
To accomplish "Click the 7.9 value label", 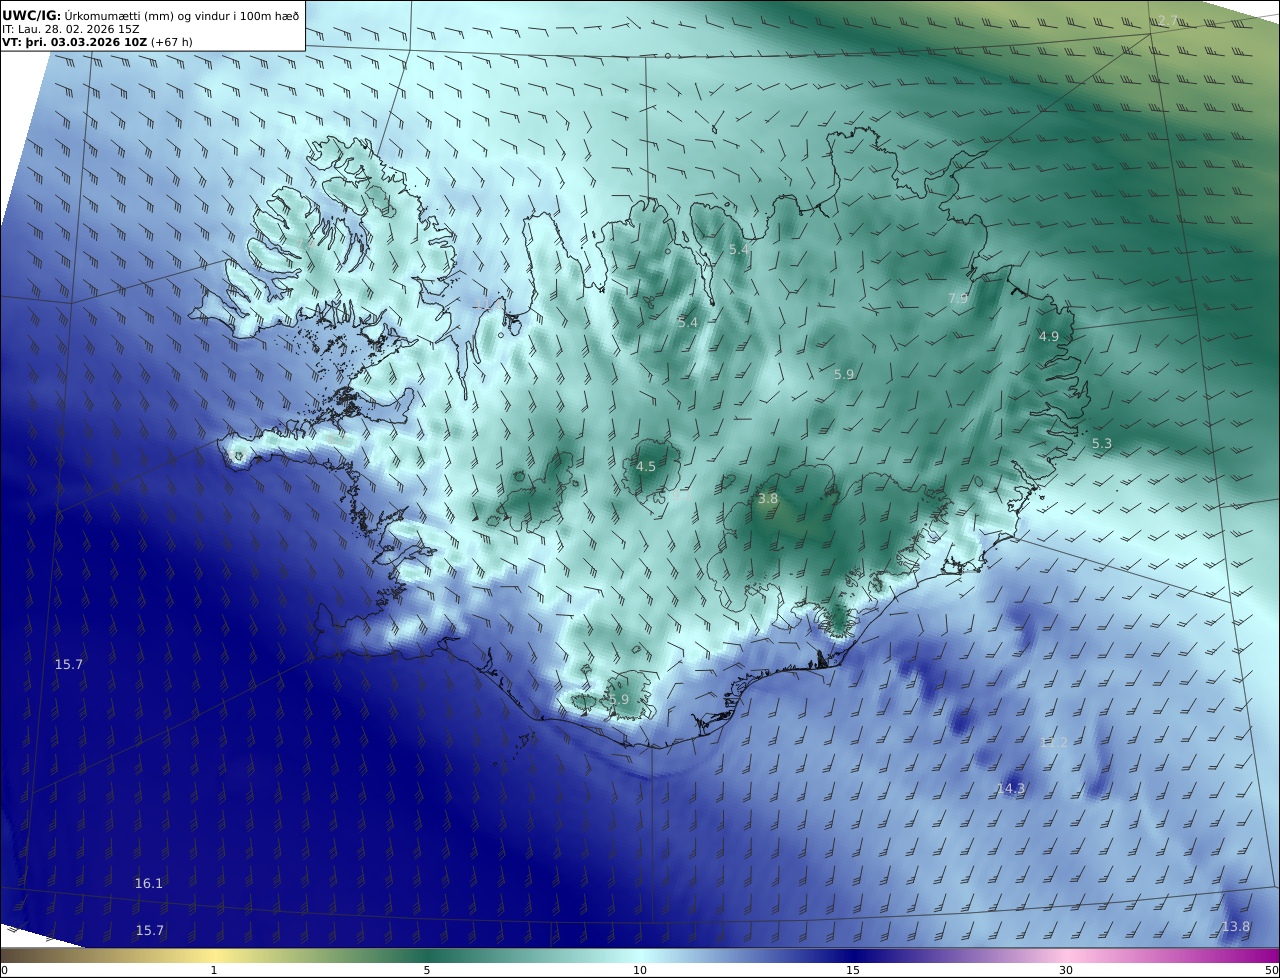I will click(958, 298).
